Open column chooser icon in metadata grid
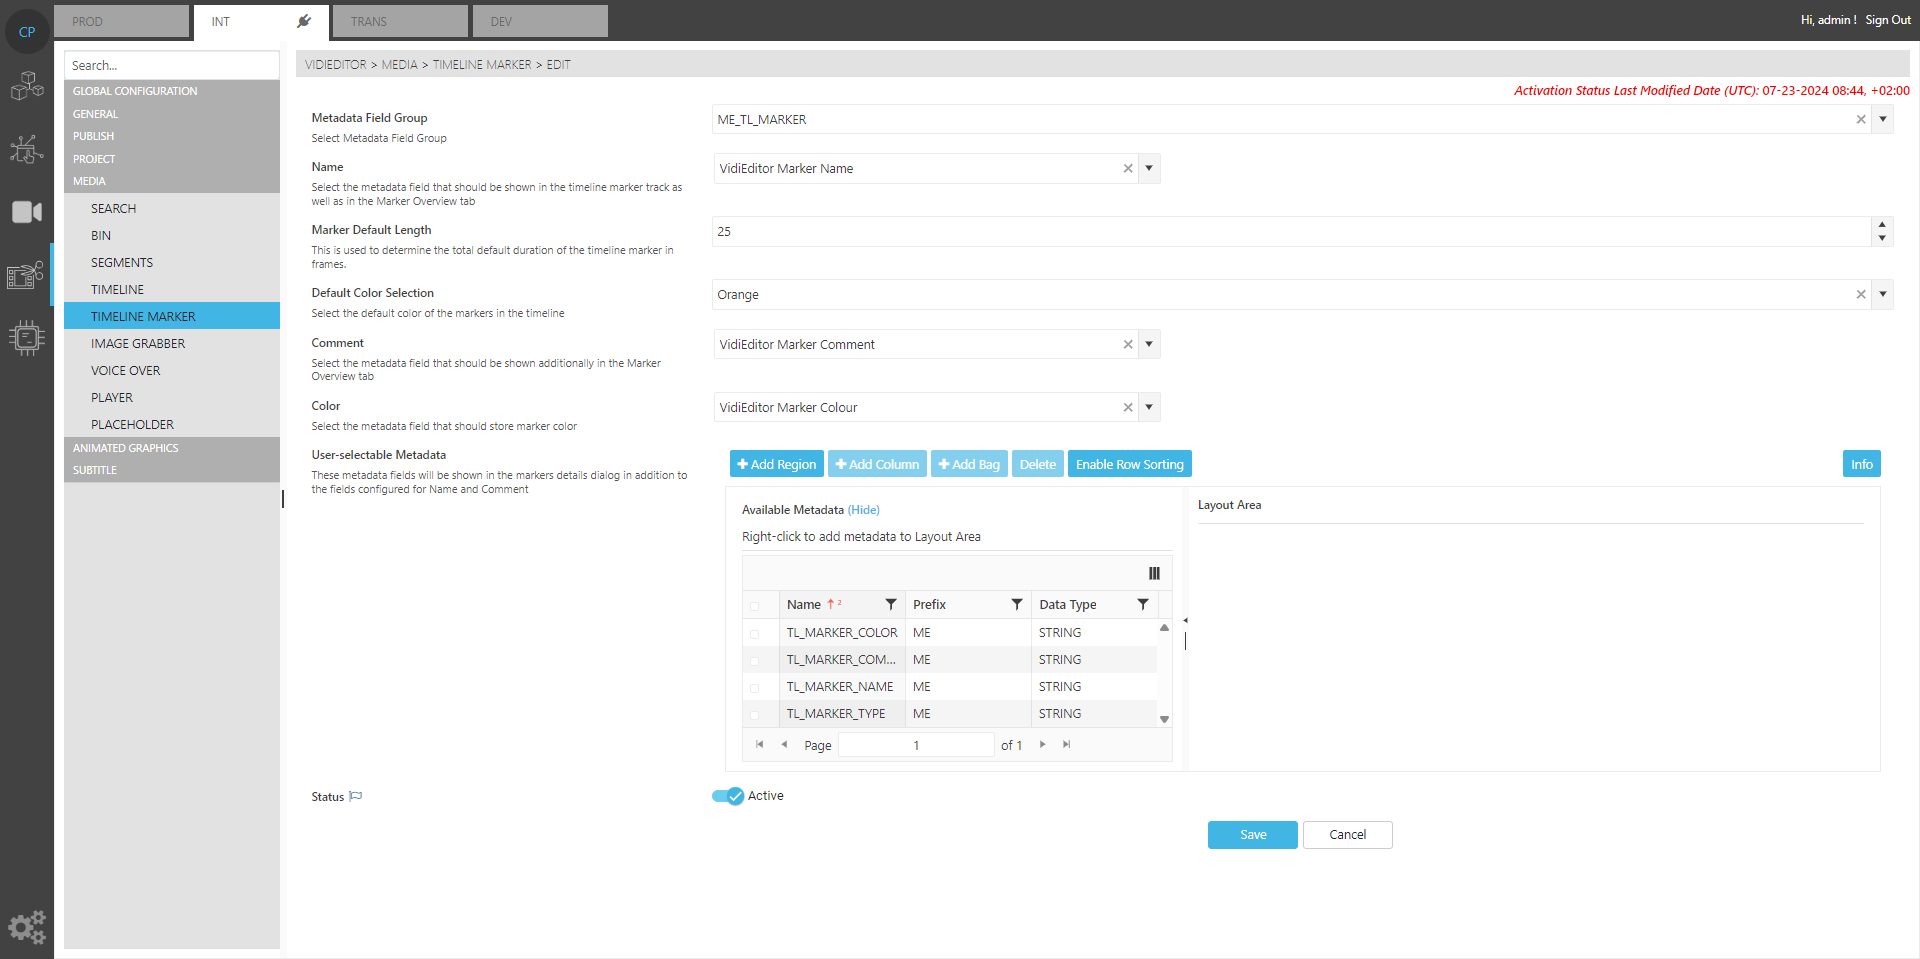This screenshot has width=1920, height=959. click(1154, 573)
